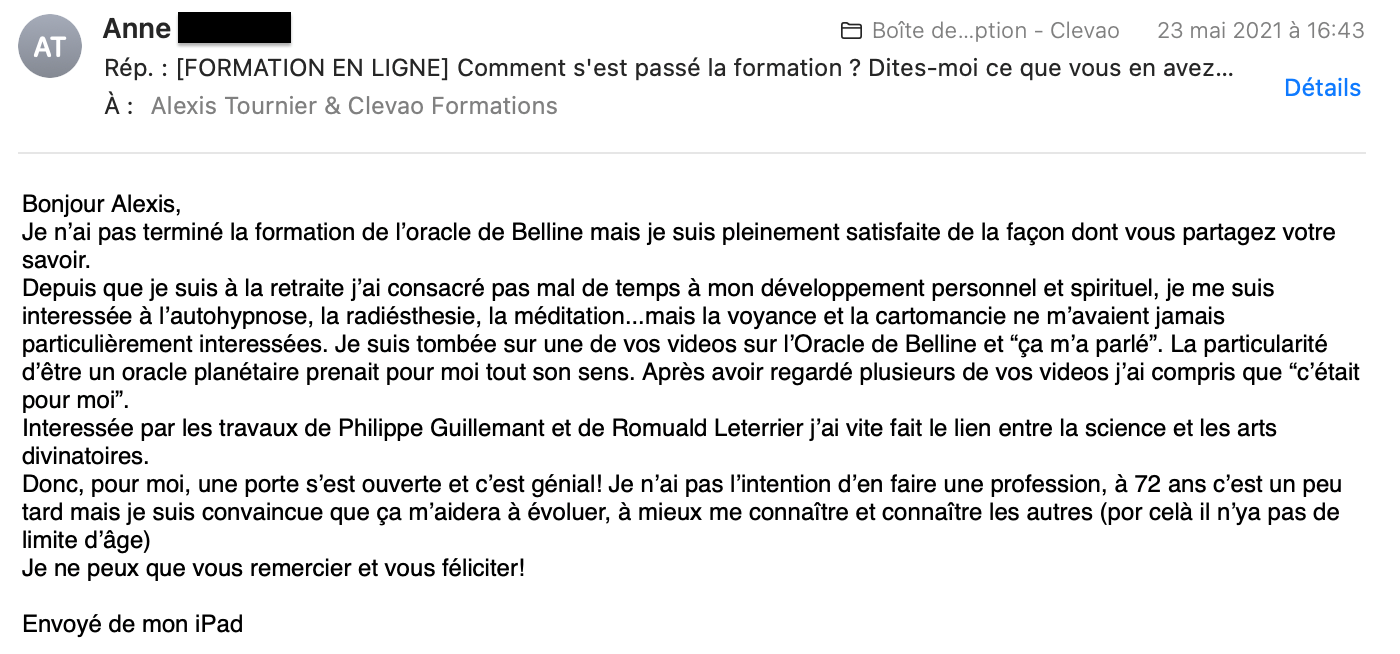Viewport: 1400px width, 654px height.
Task: Click the text 72 ans in the message
Action: pos(1168,485)
